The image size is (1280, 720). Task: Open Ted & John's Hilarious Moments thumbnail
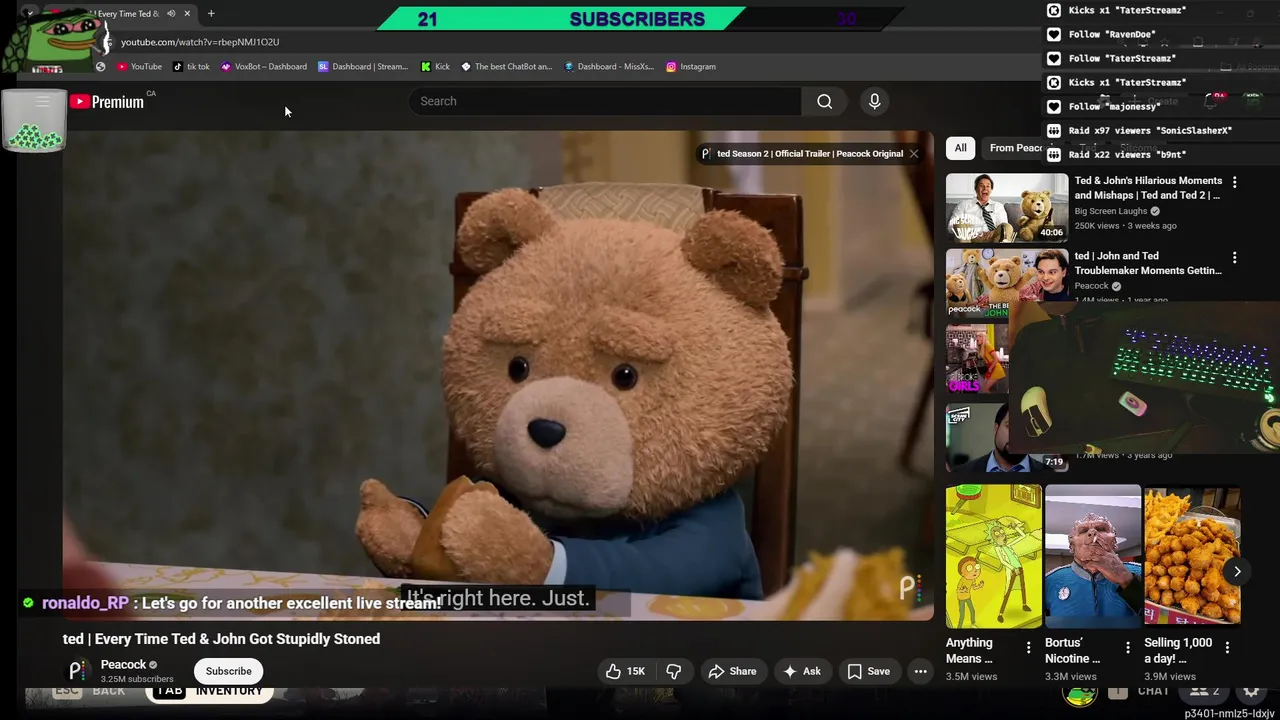tap(1007, 207)
